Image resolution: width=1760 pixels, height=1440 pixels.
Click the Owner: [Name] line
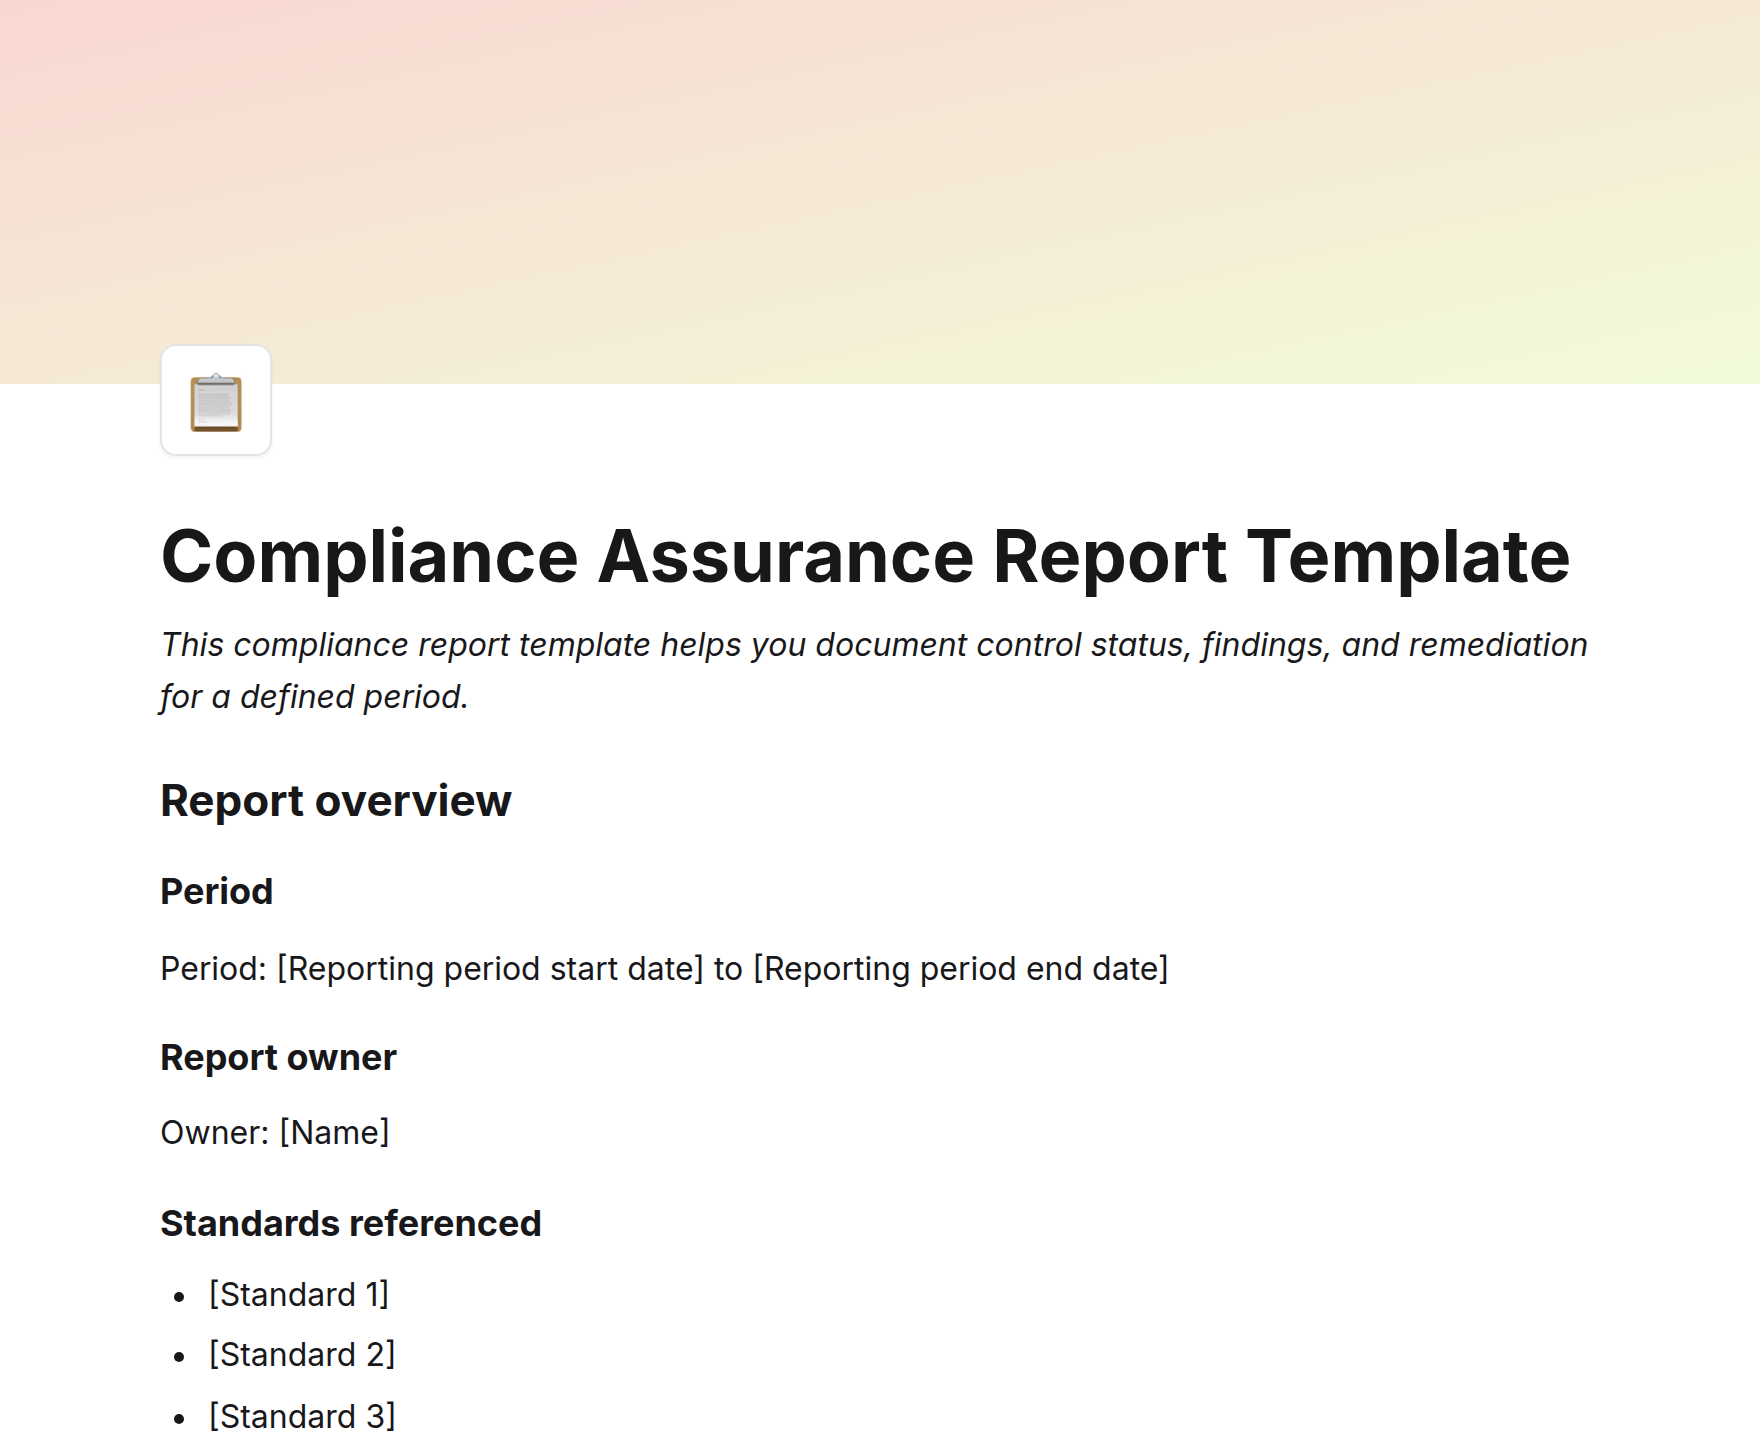(x=275, y=1132)
